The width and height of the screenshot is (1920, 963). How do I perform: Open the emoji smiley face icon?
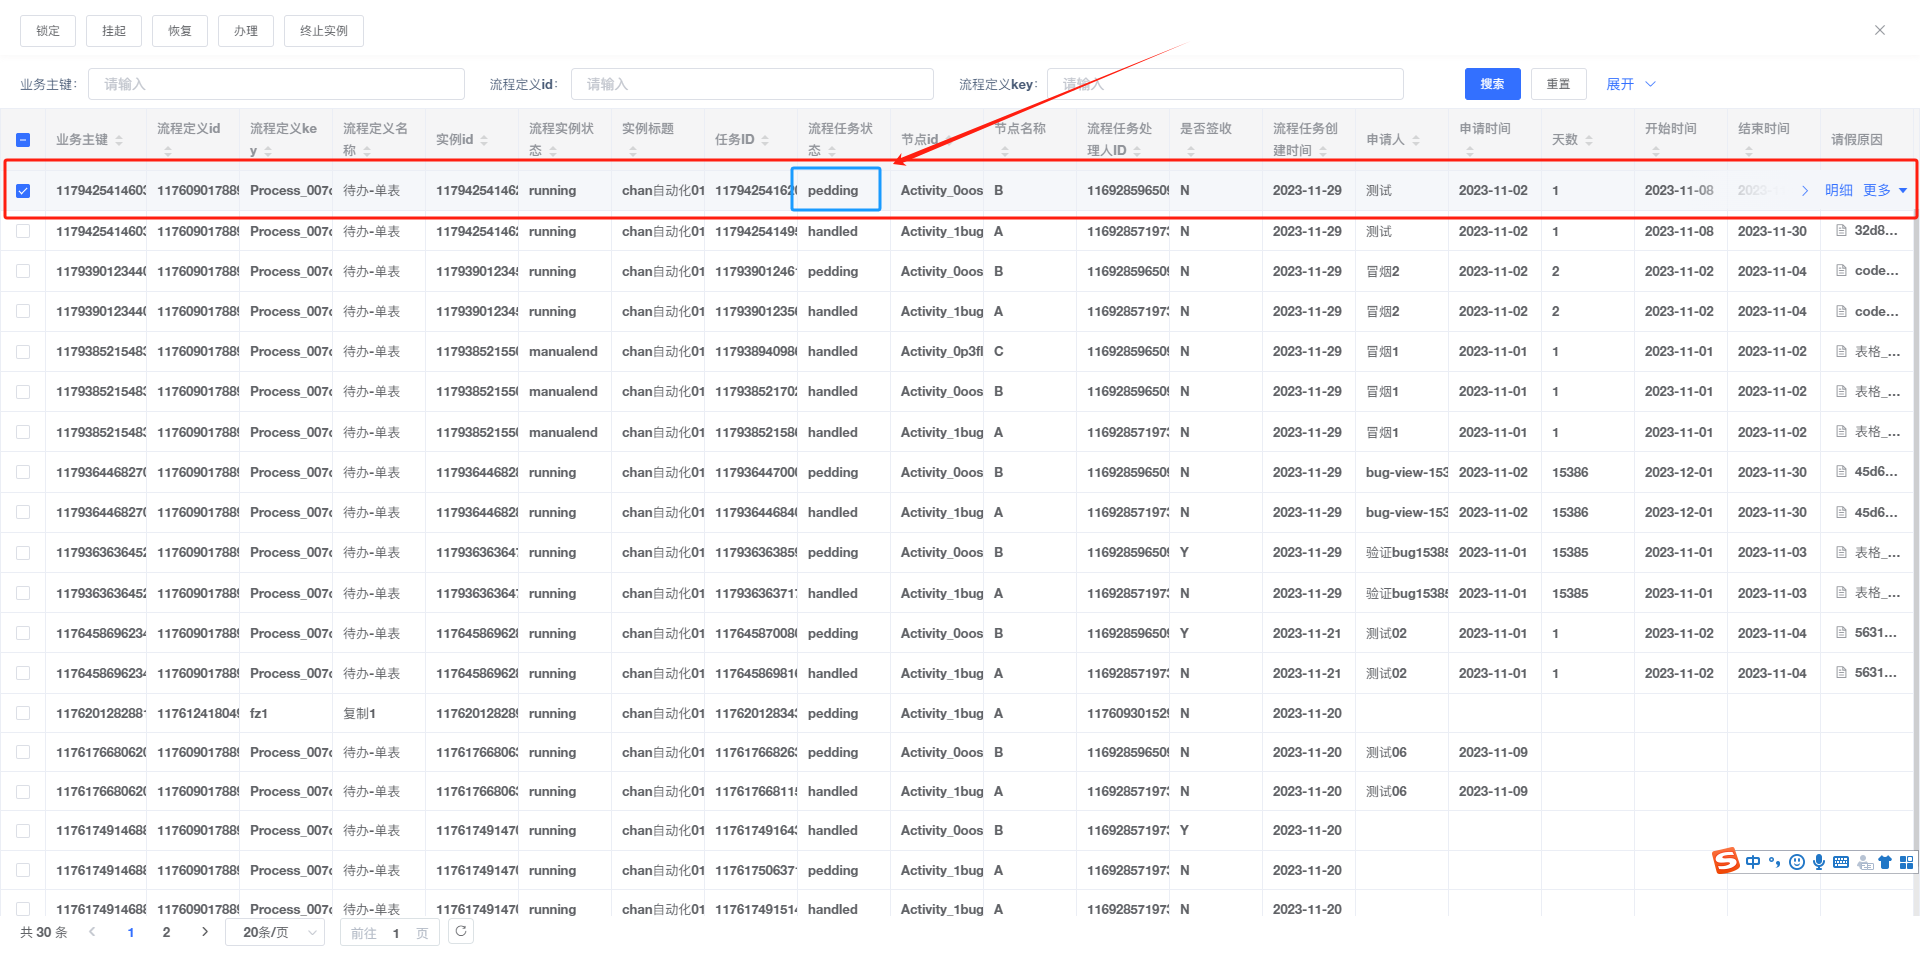coord(1796,862)
